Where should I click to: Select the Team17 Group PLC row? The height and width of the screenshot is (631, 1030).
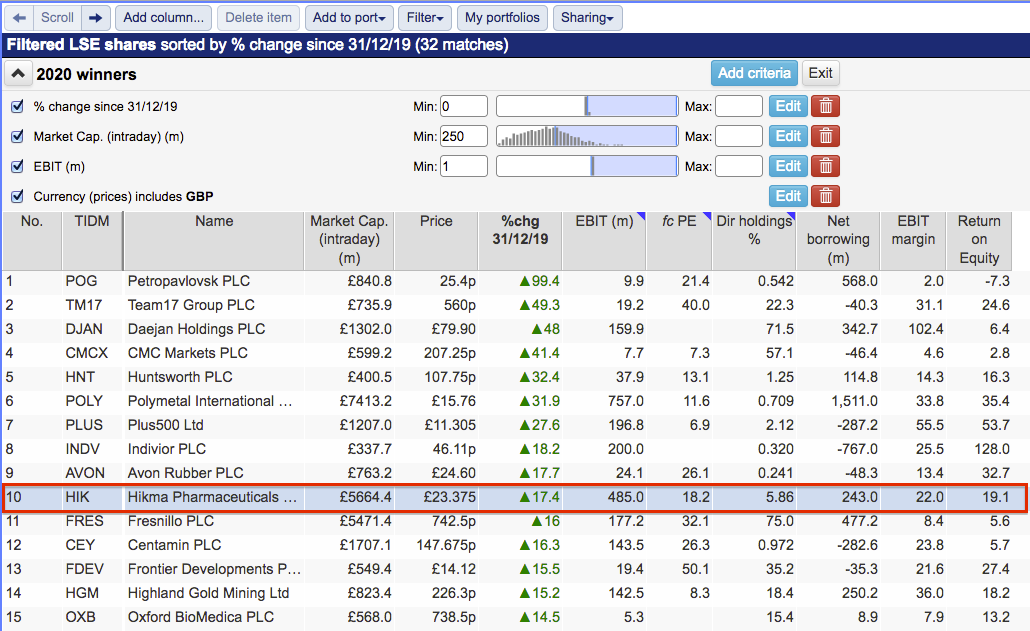pos(507,305)
